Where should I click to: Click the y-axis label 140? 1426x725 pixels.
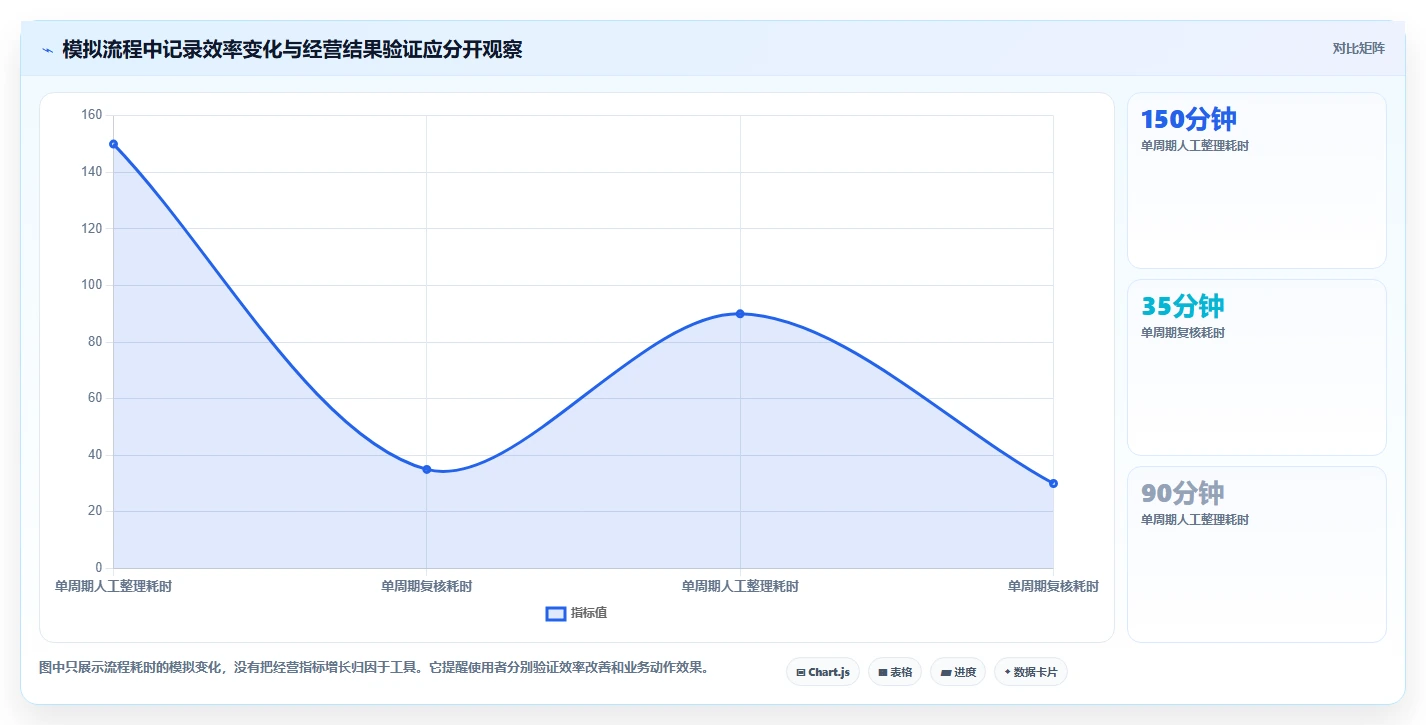(x=92, y=172)
